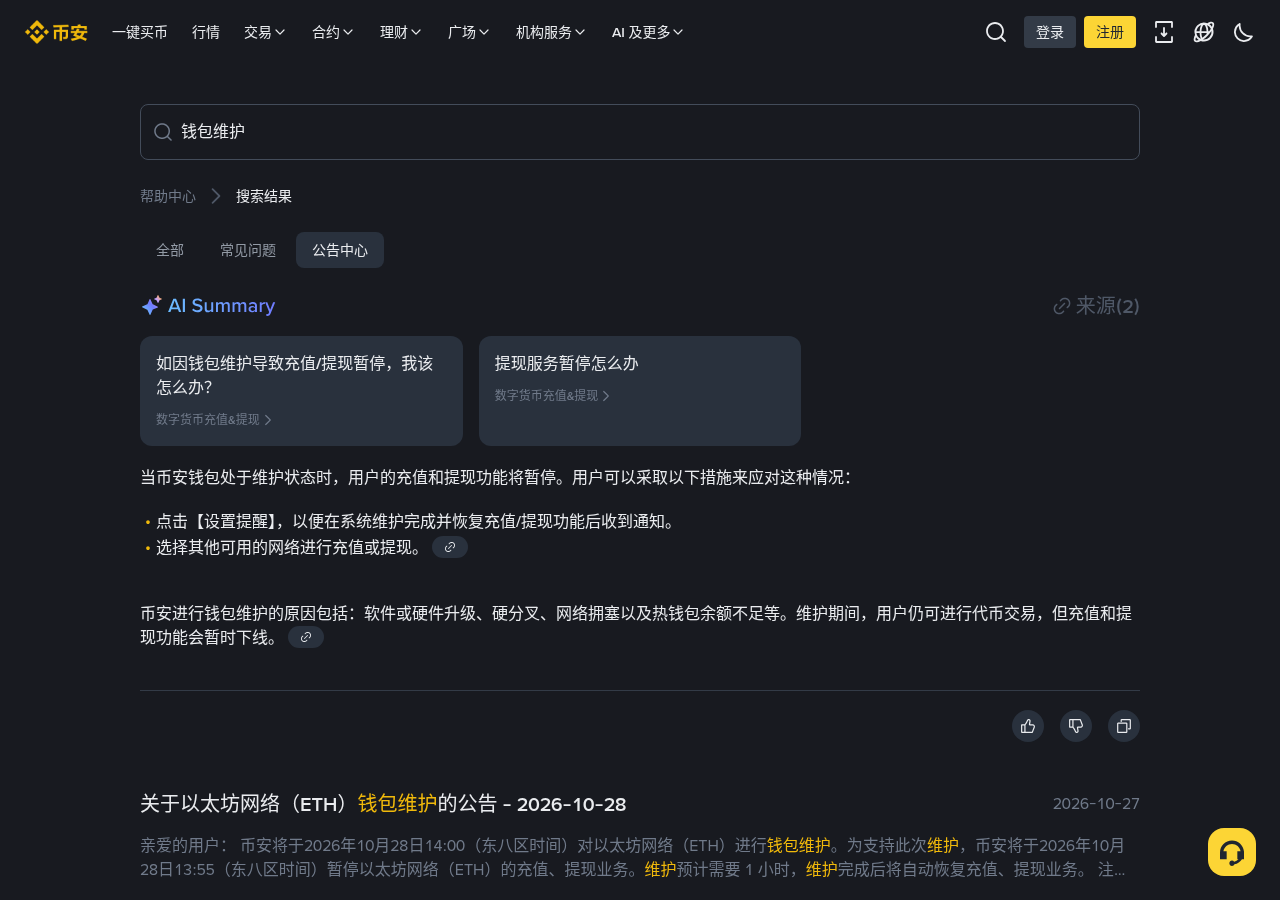The width and height of the screenshot is (1280, 900).
Task: Click the thumbs up feedback icon
Action: click(x=1028, y=726)
